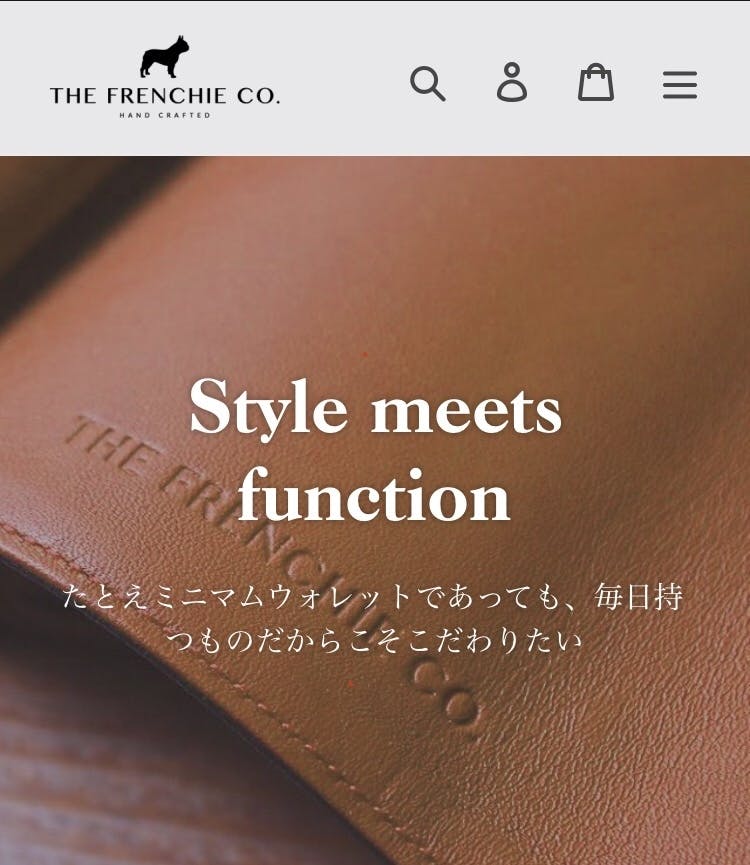Screen dimensions: 750x865
Task: View the shopping bag cart
Action: (x=596, y=82)
